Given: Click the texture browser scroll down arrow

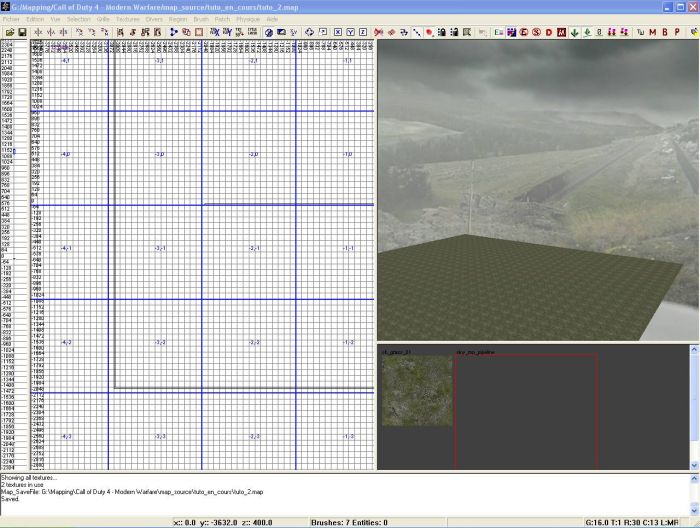Looking at the screenshot, I should [x=694, y=465].
